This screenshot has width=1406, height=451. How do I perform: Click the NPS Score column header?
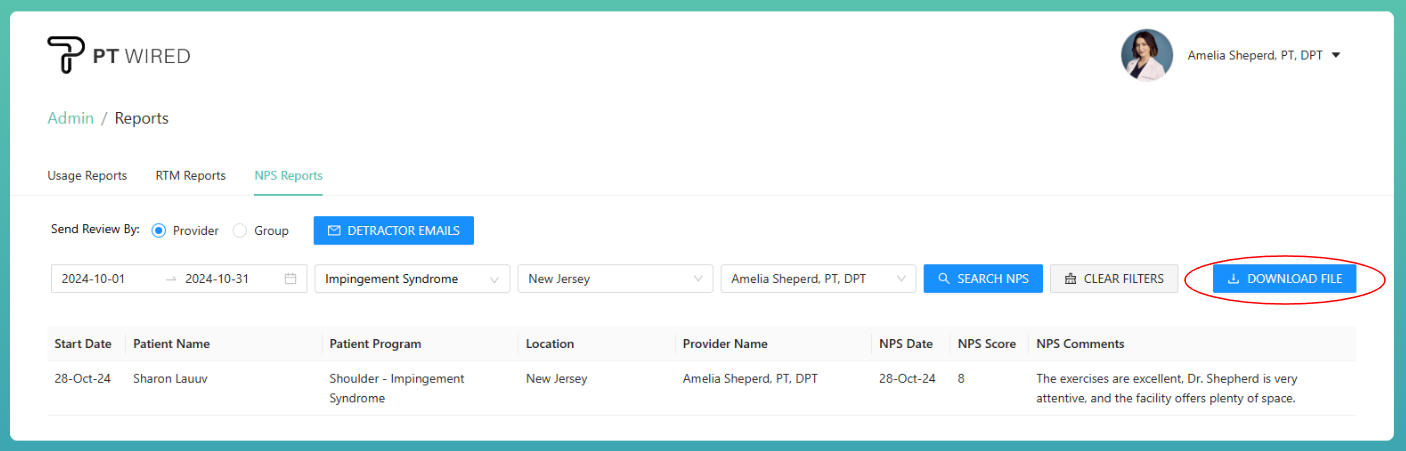[986, 344]
